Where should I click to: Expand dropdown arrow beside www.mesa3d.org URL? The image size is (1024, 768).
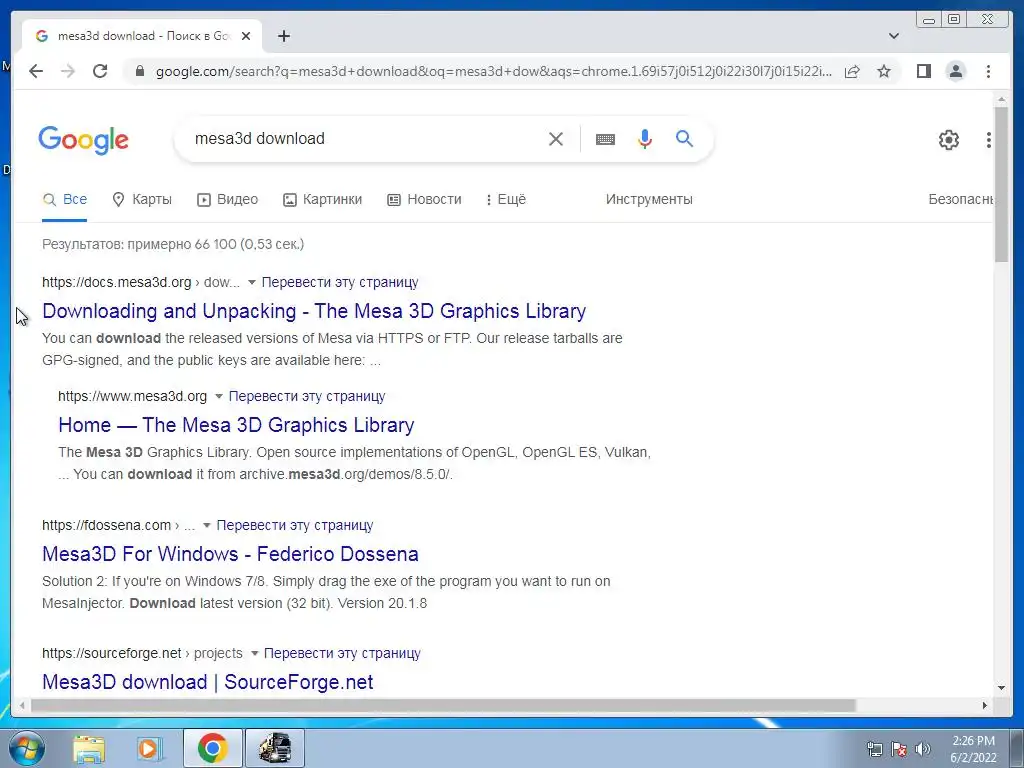click(219, 396)
